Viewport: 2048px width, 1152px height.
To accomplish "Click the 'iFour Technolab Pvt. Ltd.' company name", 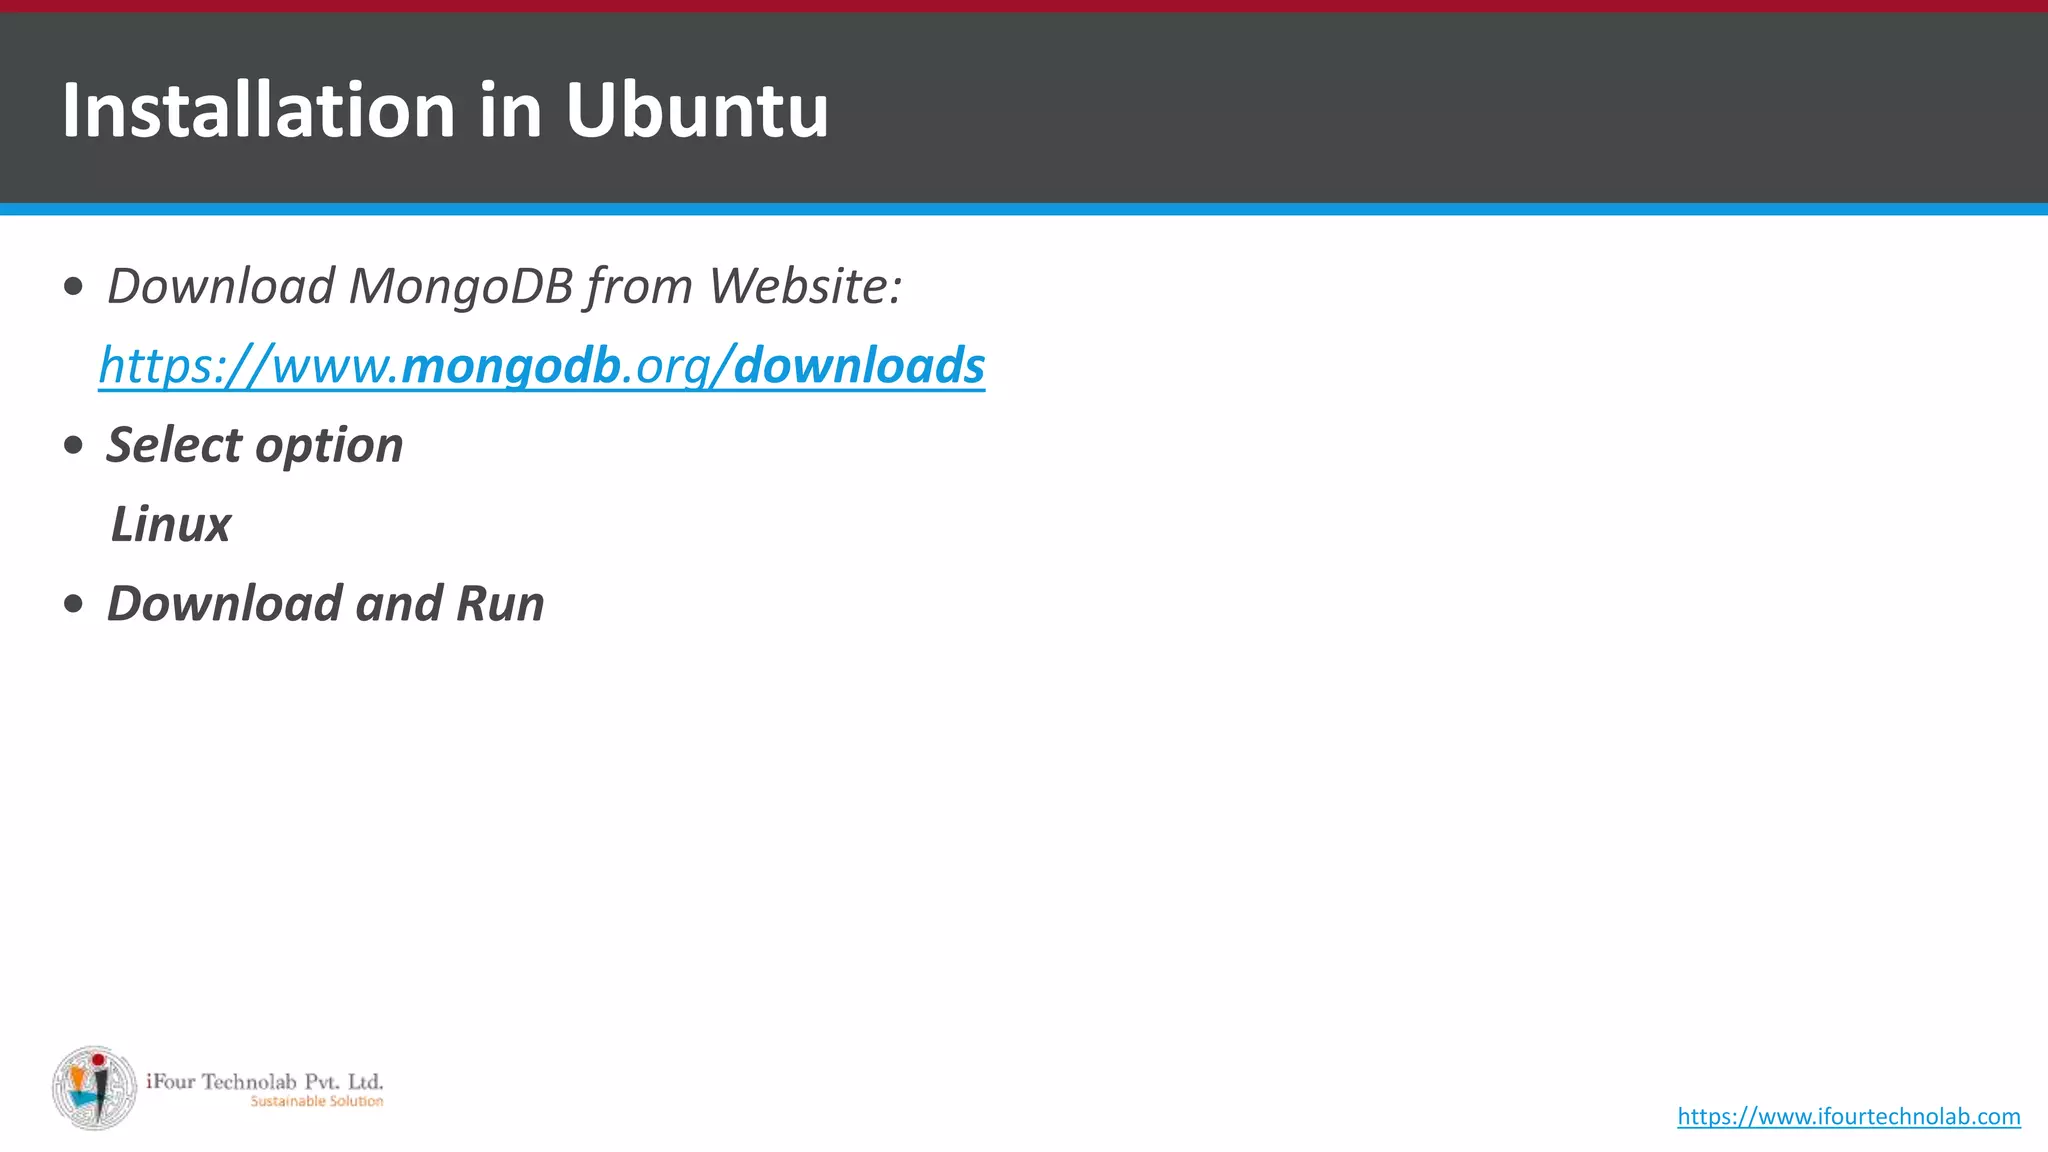I will click(x=265, y=1081).
